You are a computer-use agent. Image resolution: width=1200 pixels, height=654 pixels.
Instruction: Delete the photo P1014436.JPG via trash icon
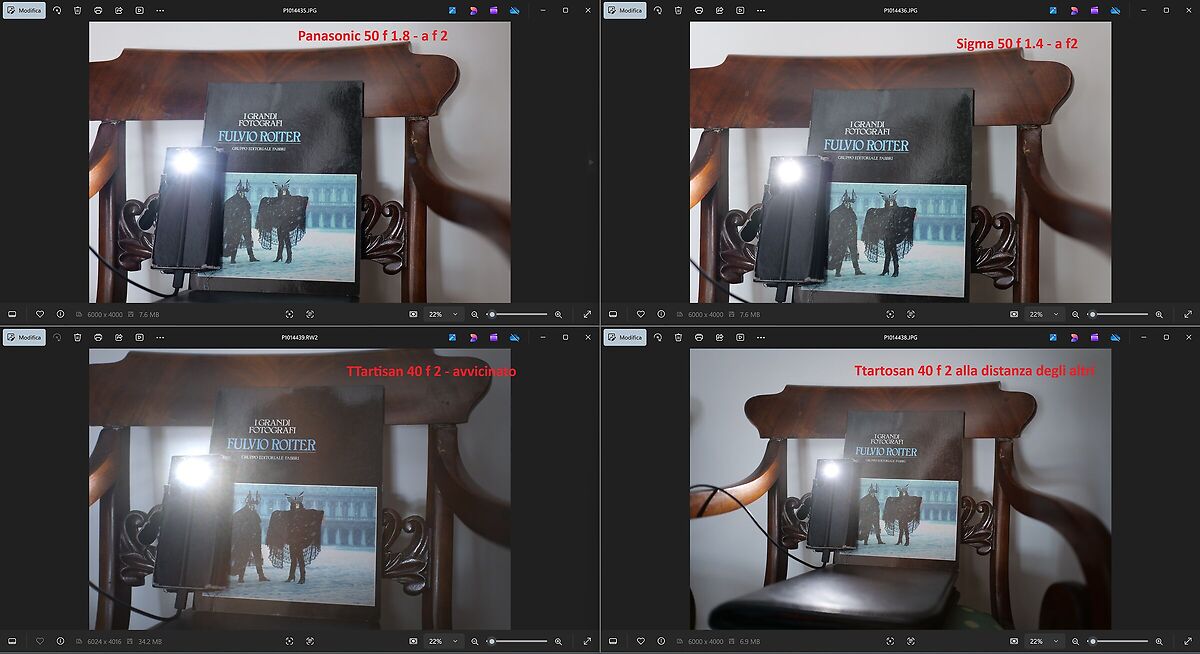[677, 10]
